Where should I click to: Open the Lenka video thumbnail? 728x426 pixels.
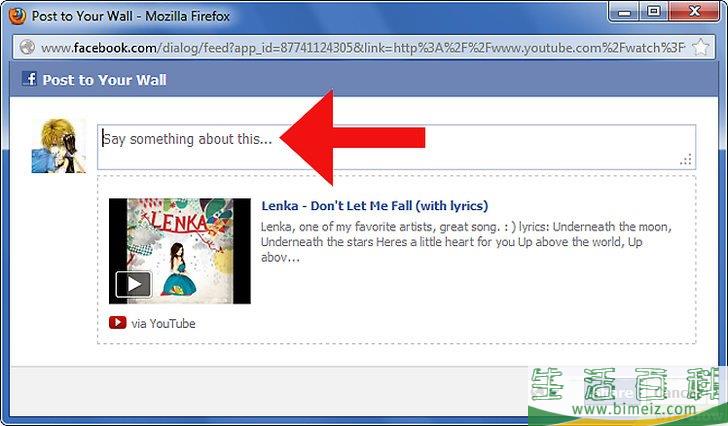pos(180,251)
